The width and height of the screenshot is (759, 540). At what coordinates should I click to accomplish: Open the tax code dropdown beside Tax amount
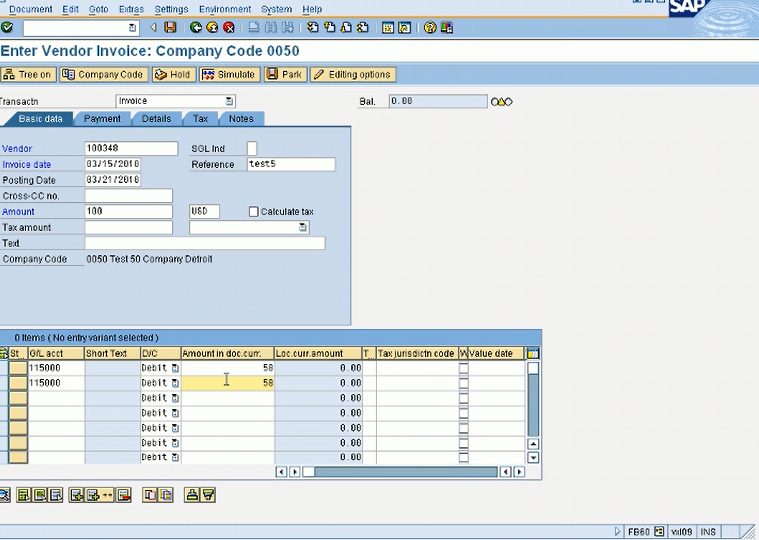click(x=303, y=227)
